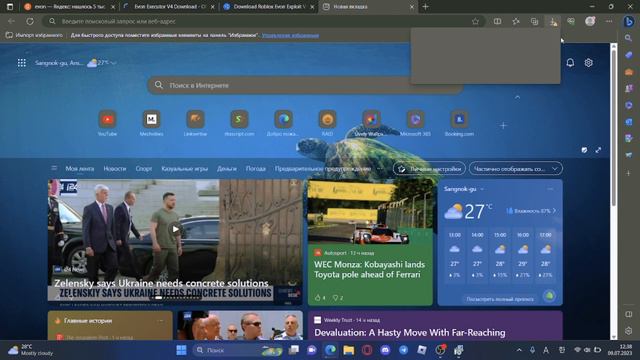Open the weather card more options menu
The height and width of the screenshot is (360, 640).
click(550, 189)
